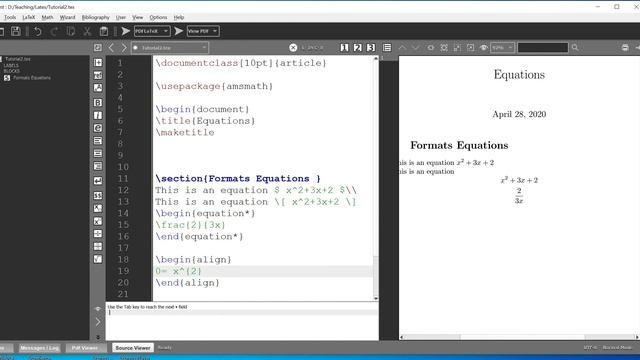Screen dimensions: 640x360
Task: Click the PDF search text field
Action: (543, 48)
